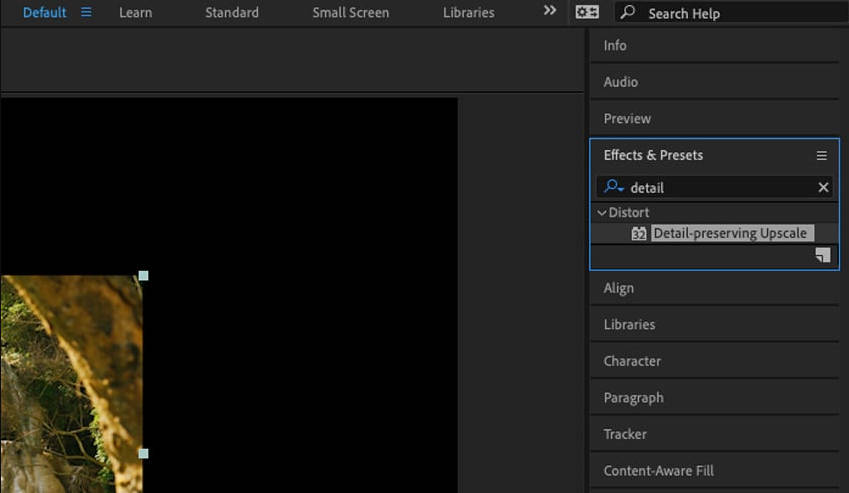Switch to the Standard workspace
Screen dimensions: 849x493
pyautogui.click(x=232, y=12)
